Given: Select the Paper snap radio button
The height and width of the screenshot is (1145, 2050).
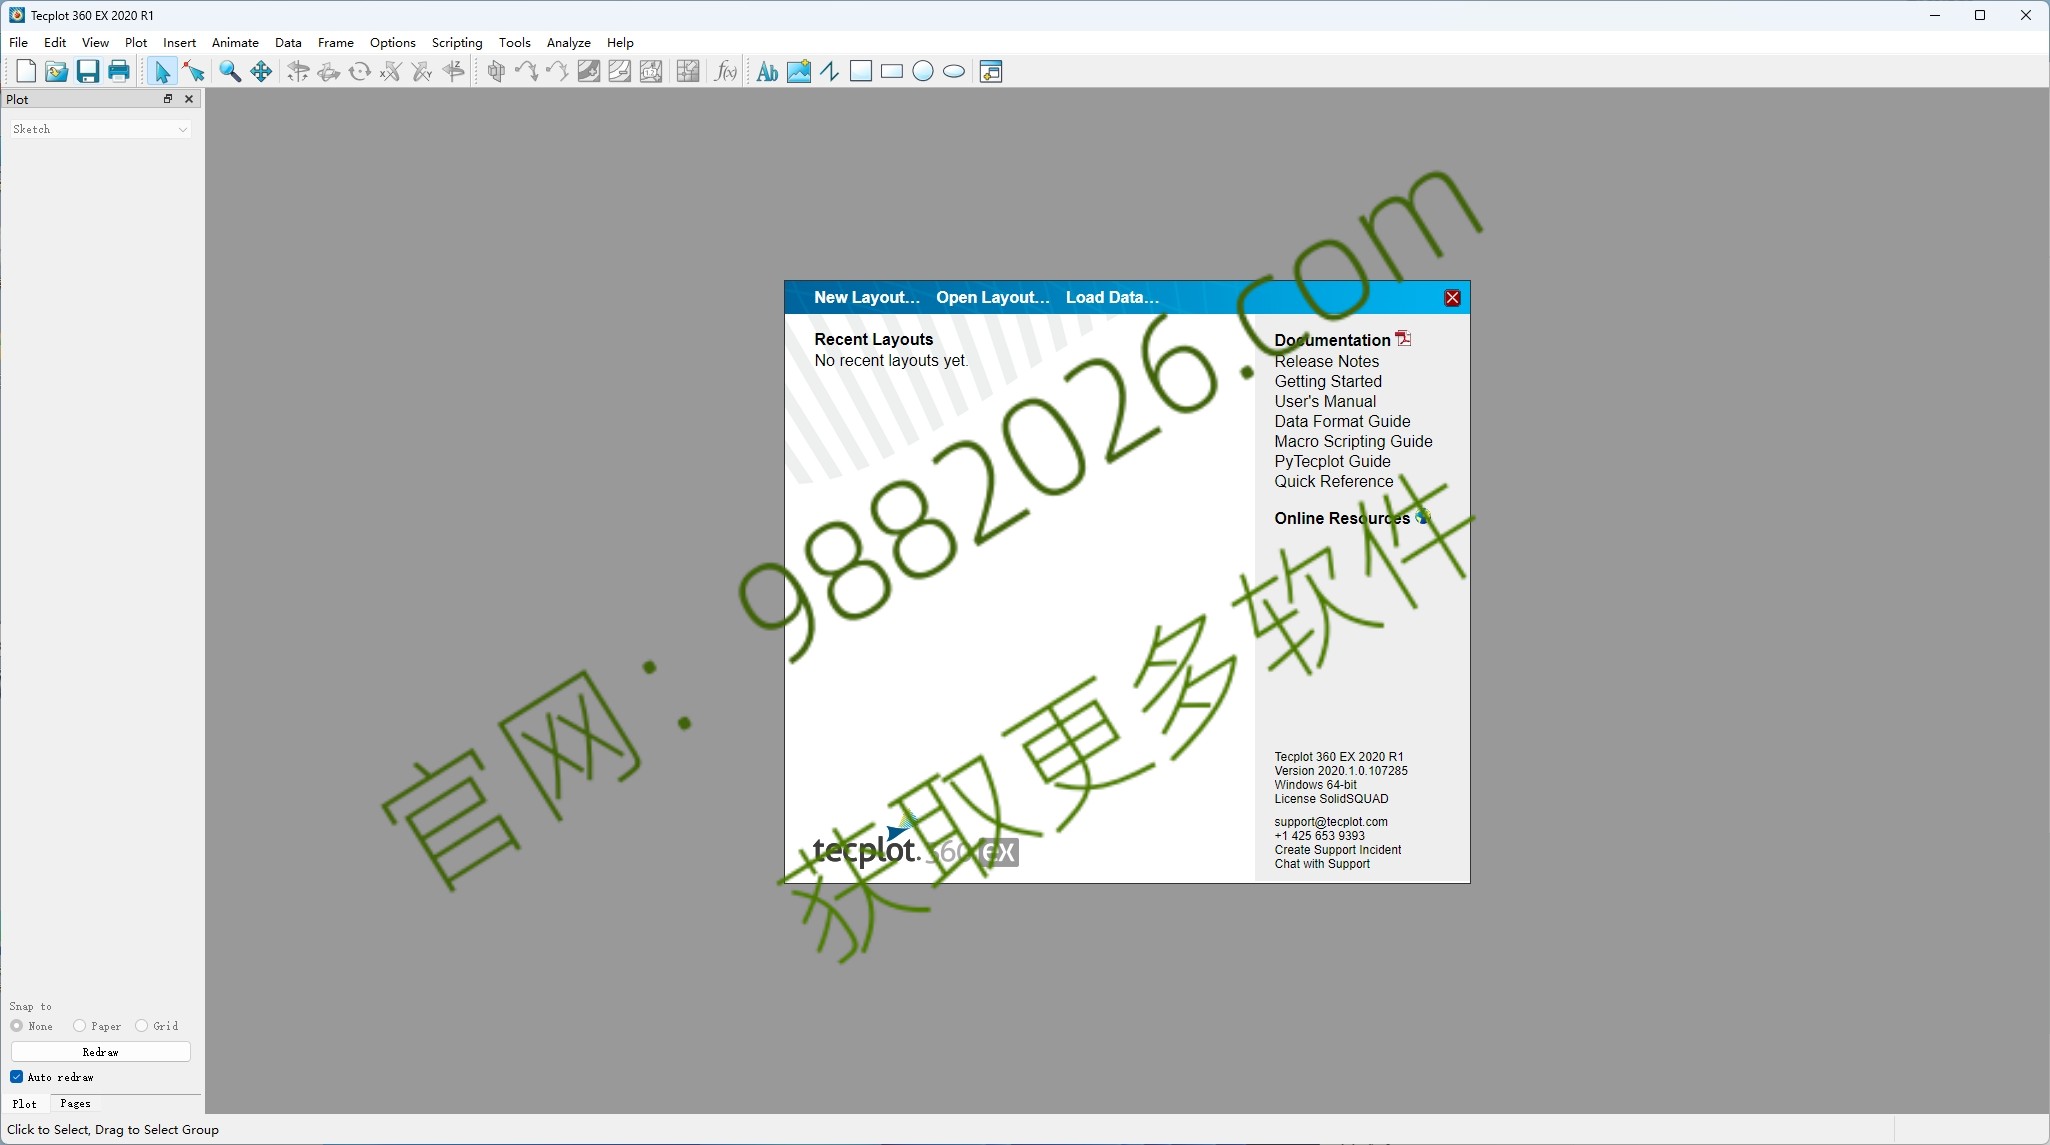Looking at the screenshot, I should (79, 1026).
